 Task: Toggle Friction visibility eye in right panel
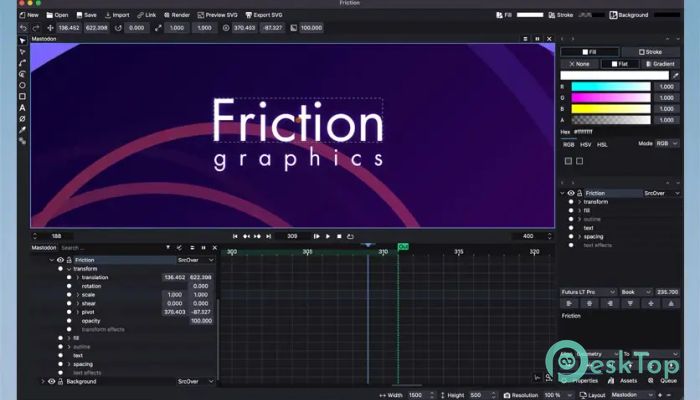coord(571,193)
